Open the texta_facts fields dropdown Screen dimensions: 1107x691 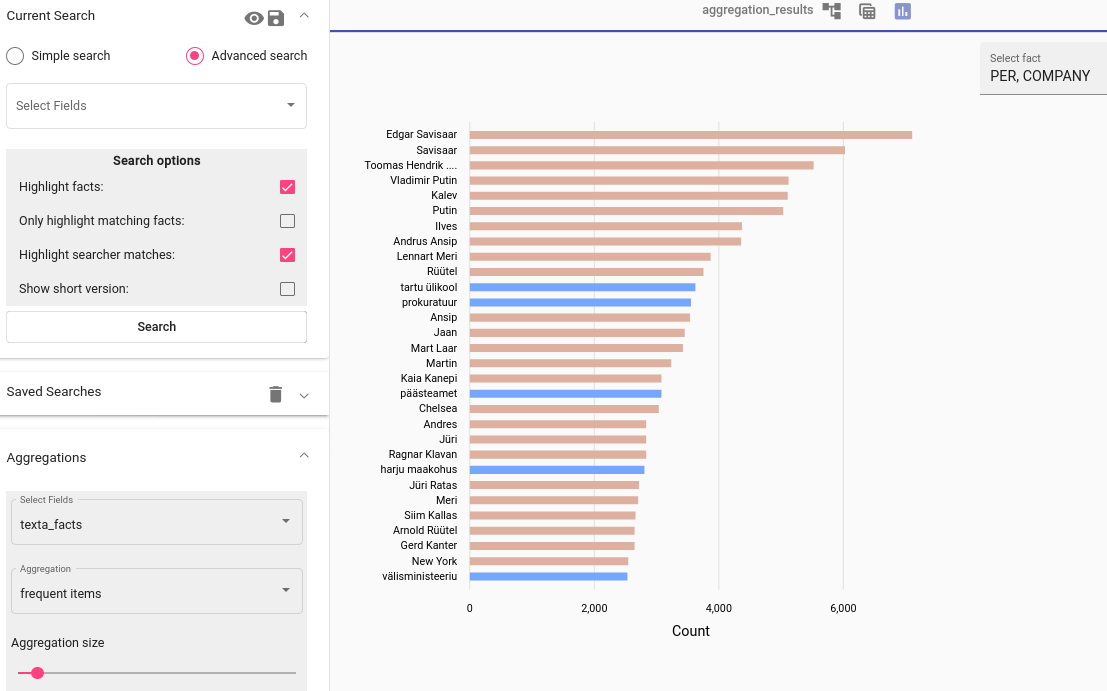coord(157,522)
